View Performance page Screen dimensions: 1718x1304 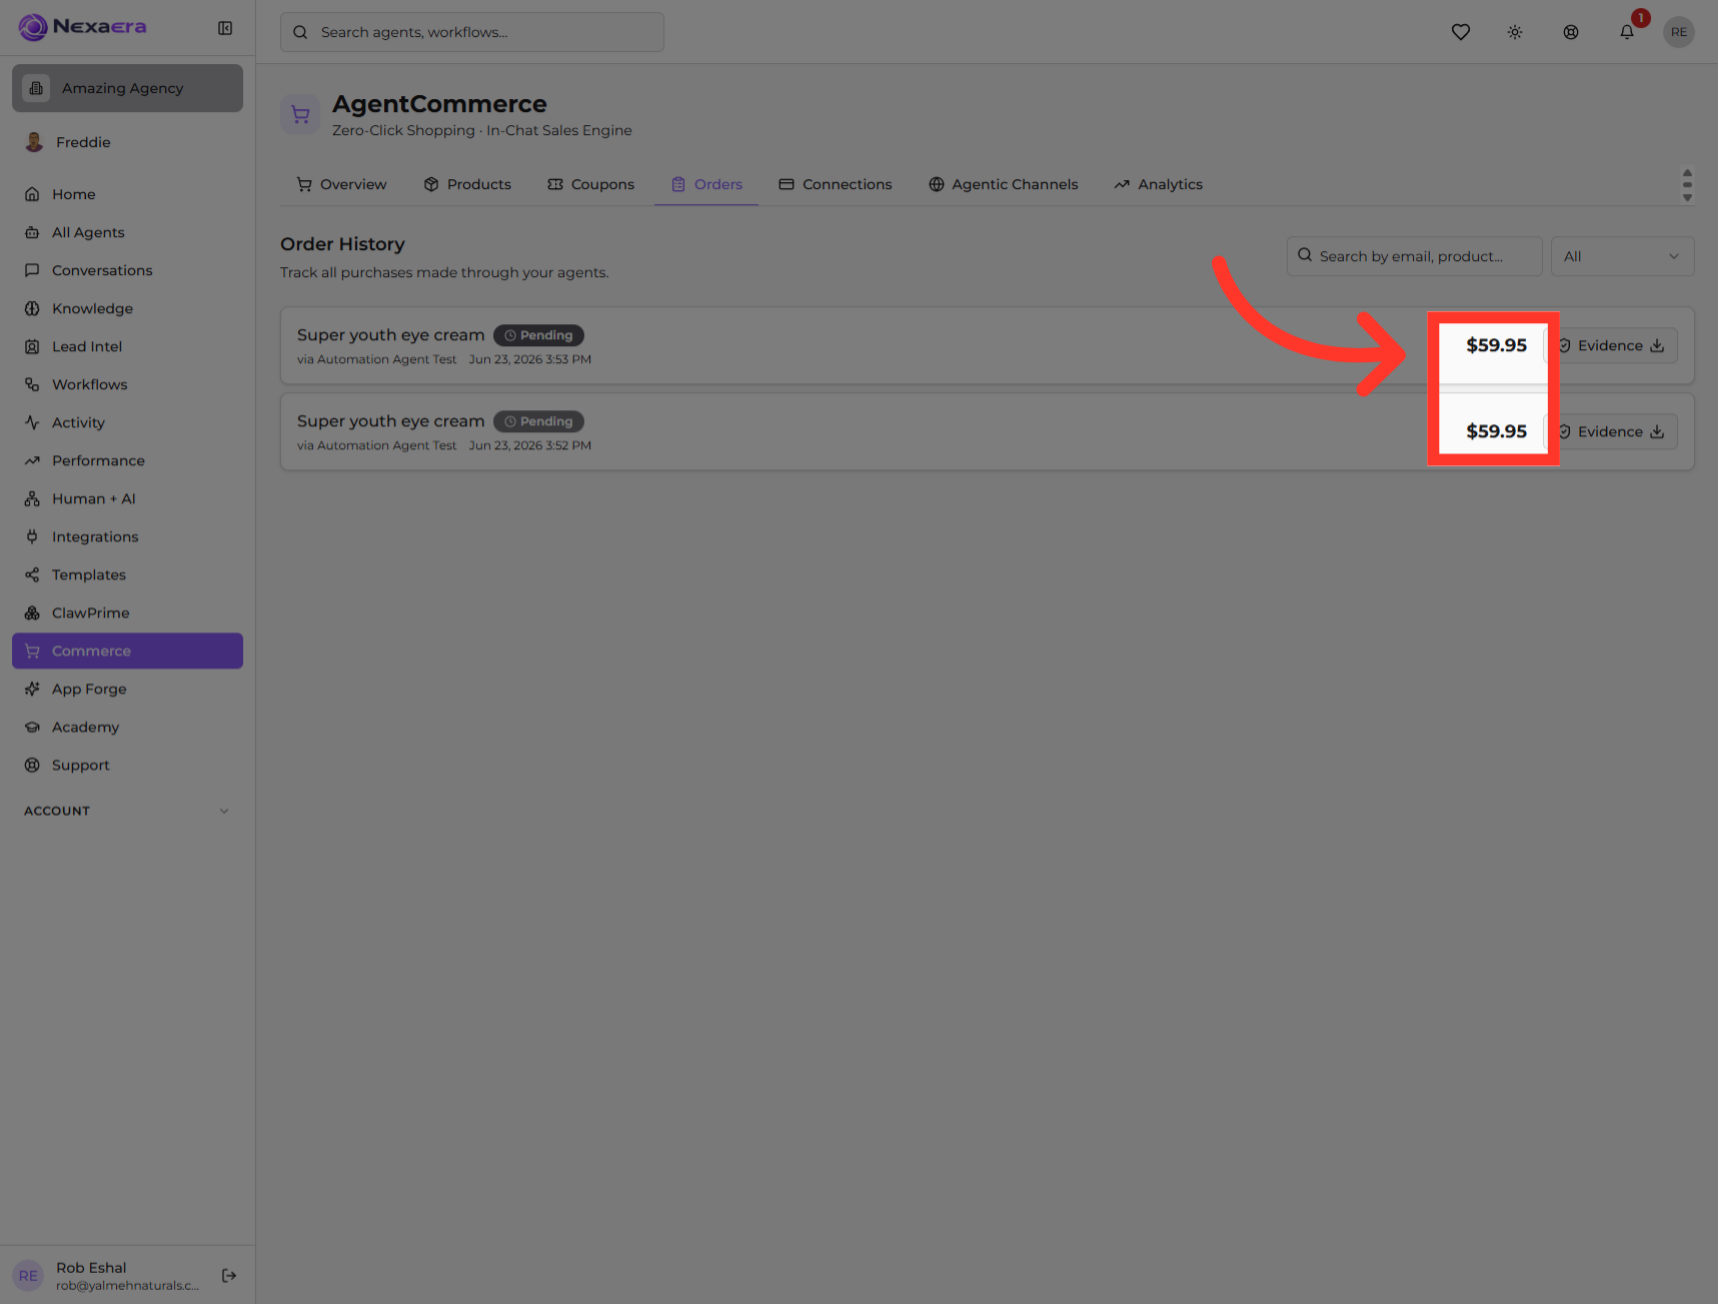click(127, 460)
